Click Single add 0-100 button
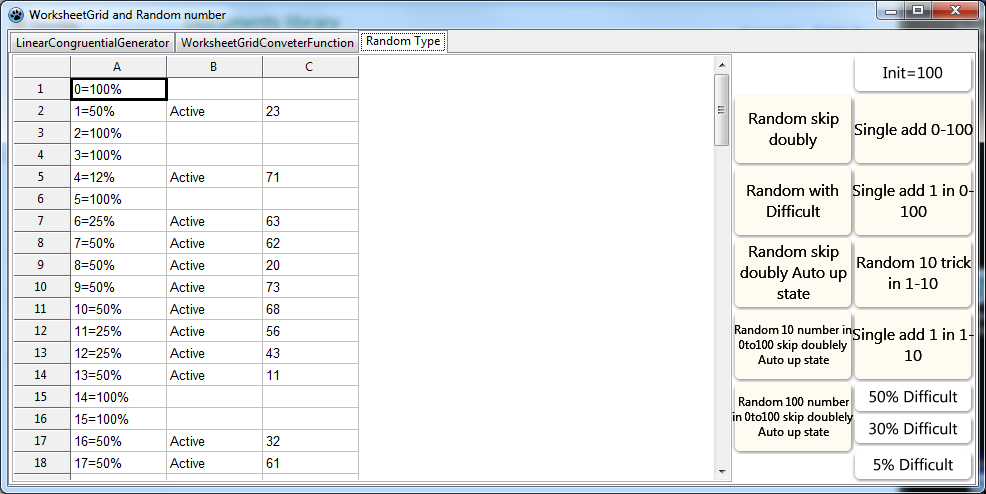Screen dimensions: 986x494 [913, 129]
